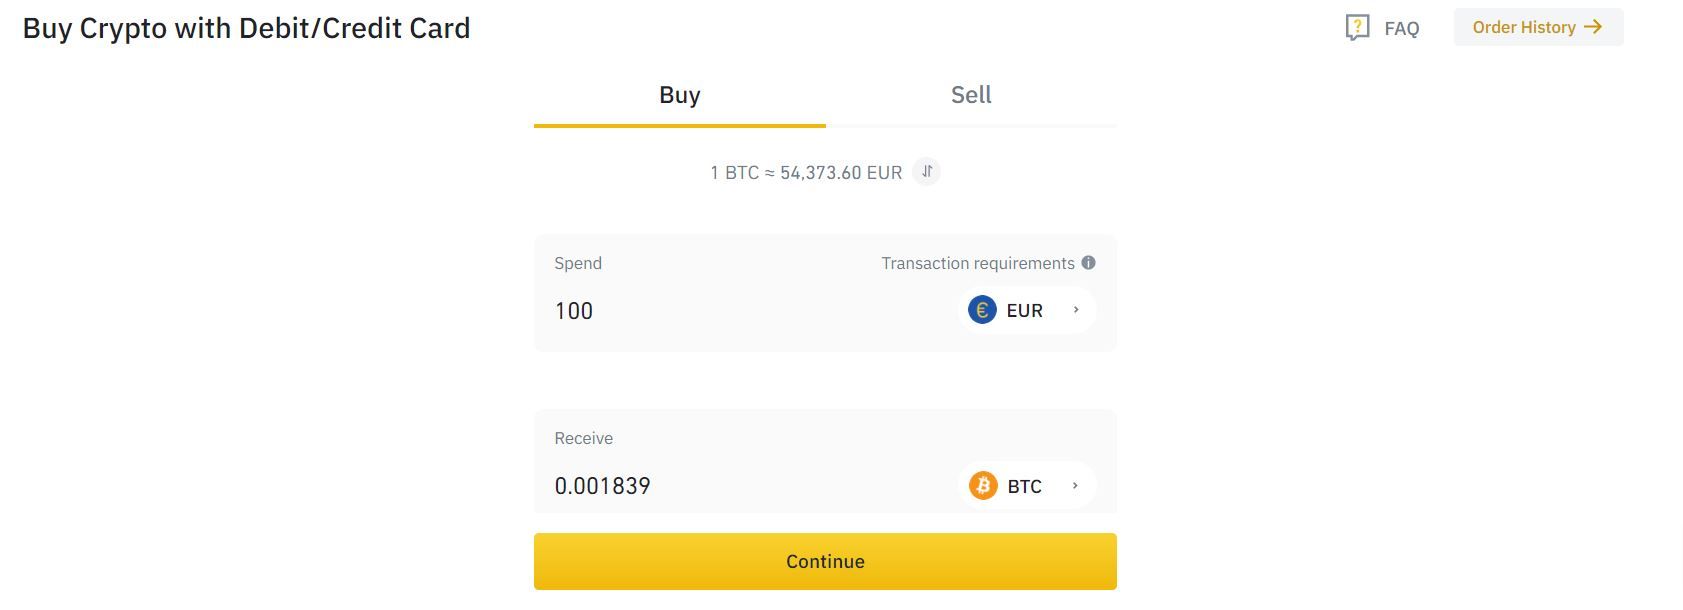
Task: Click the Order History arrow icon
Action: click(x=1593, y=27)
